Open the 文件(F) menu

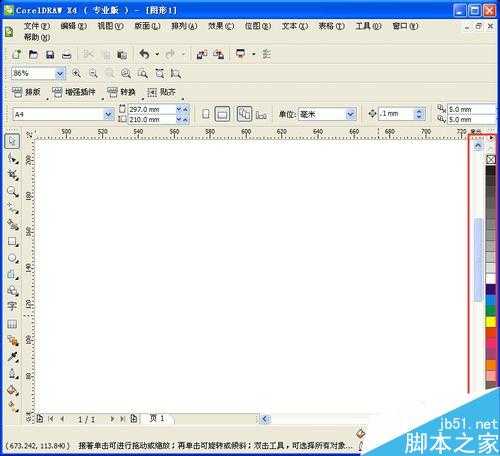[37, 26]
